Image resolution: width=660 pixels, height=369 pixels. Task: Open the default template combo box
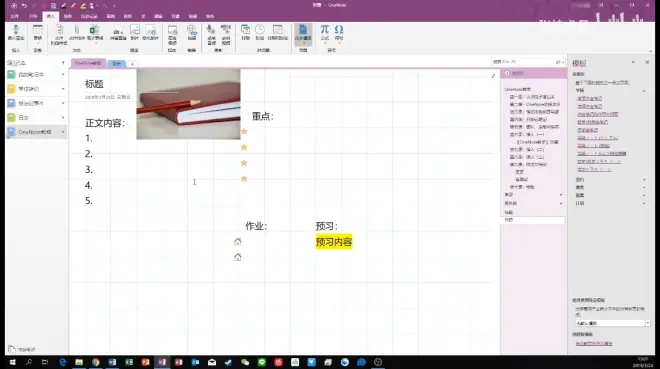click(612, 323)
